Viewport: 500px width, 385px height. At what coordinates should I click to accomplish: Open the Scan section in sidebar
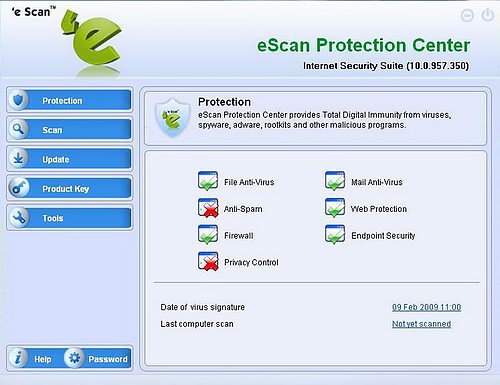70,129
